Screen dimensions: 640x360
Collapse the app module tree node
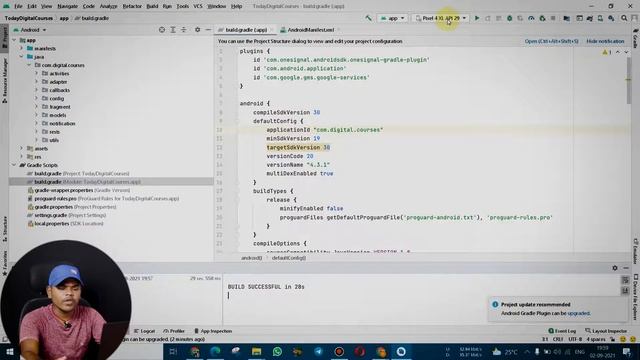pyautogui.click(x=15, y=40)
